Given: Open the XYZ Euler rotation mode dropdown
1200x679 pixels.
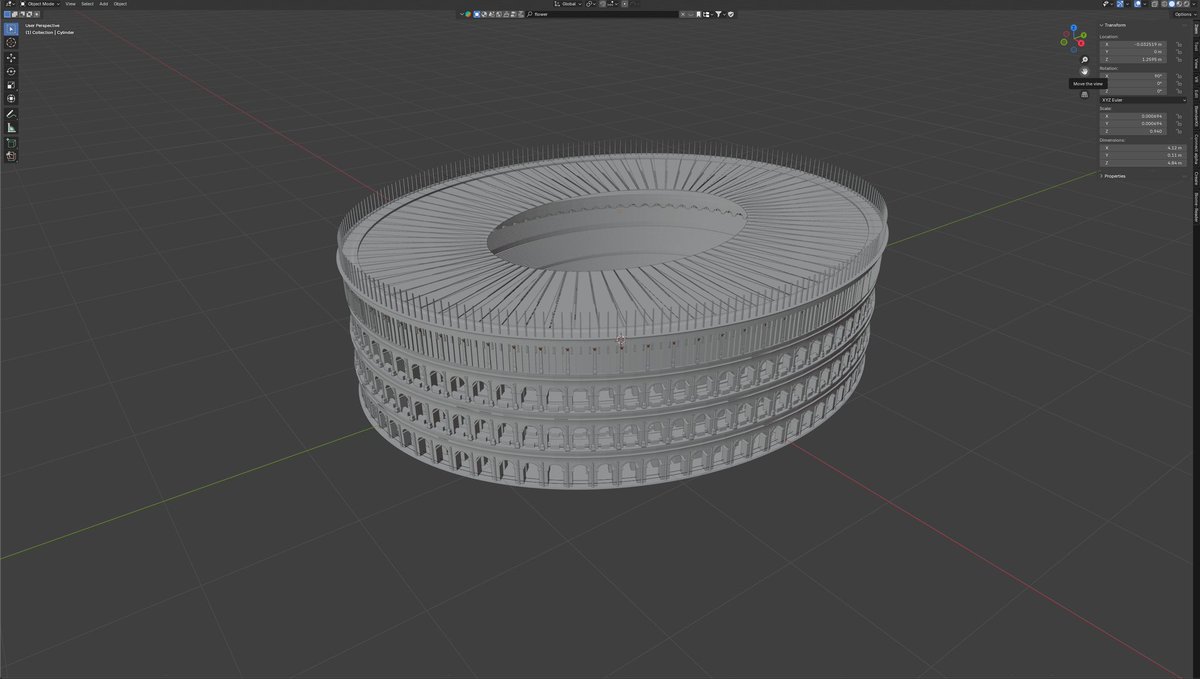Looking at the screenshot, I should (x=1143, y=99).
